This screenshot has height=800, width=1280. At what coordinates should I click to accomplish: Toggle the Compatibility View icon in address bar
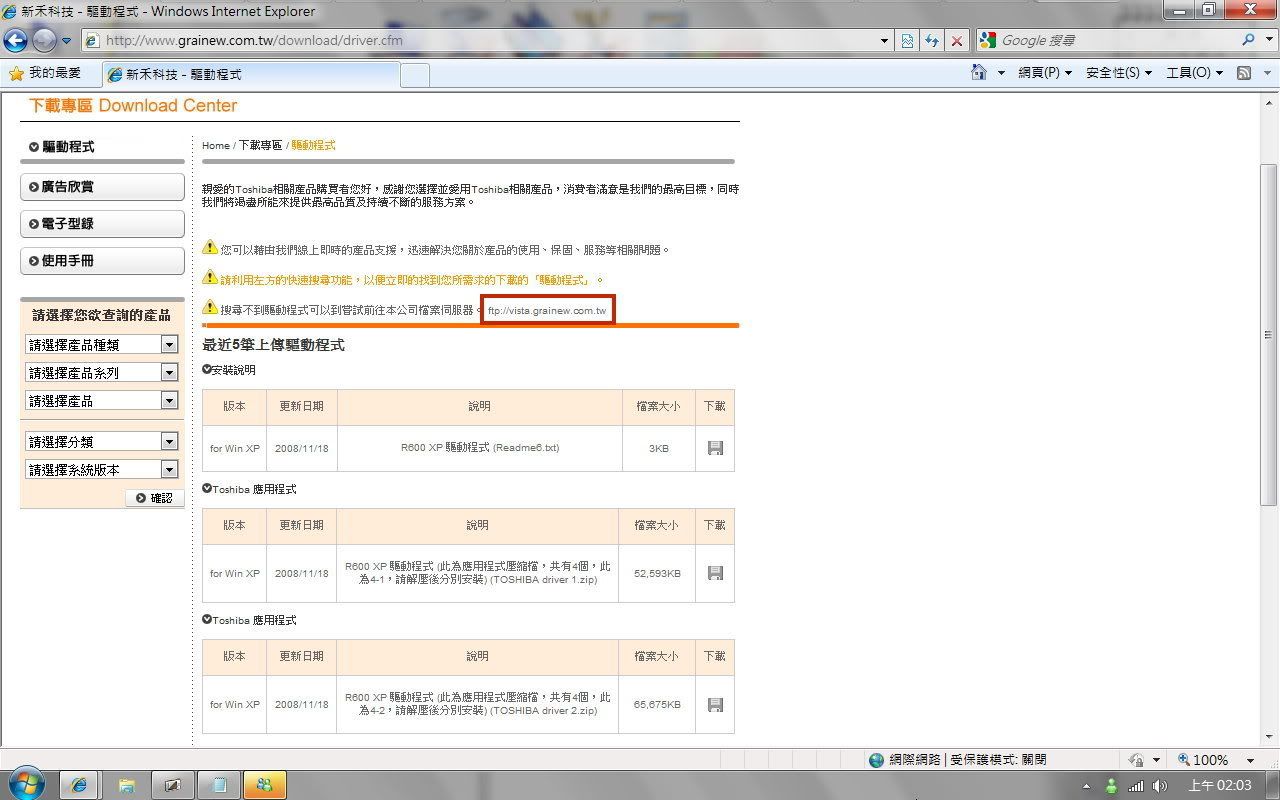[907, 41]
